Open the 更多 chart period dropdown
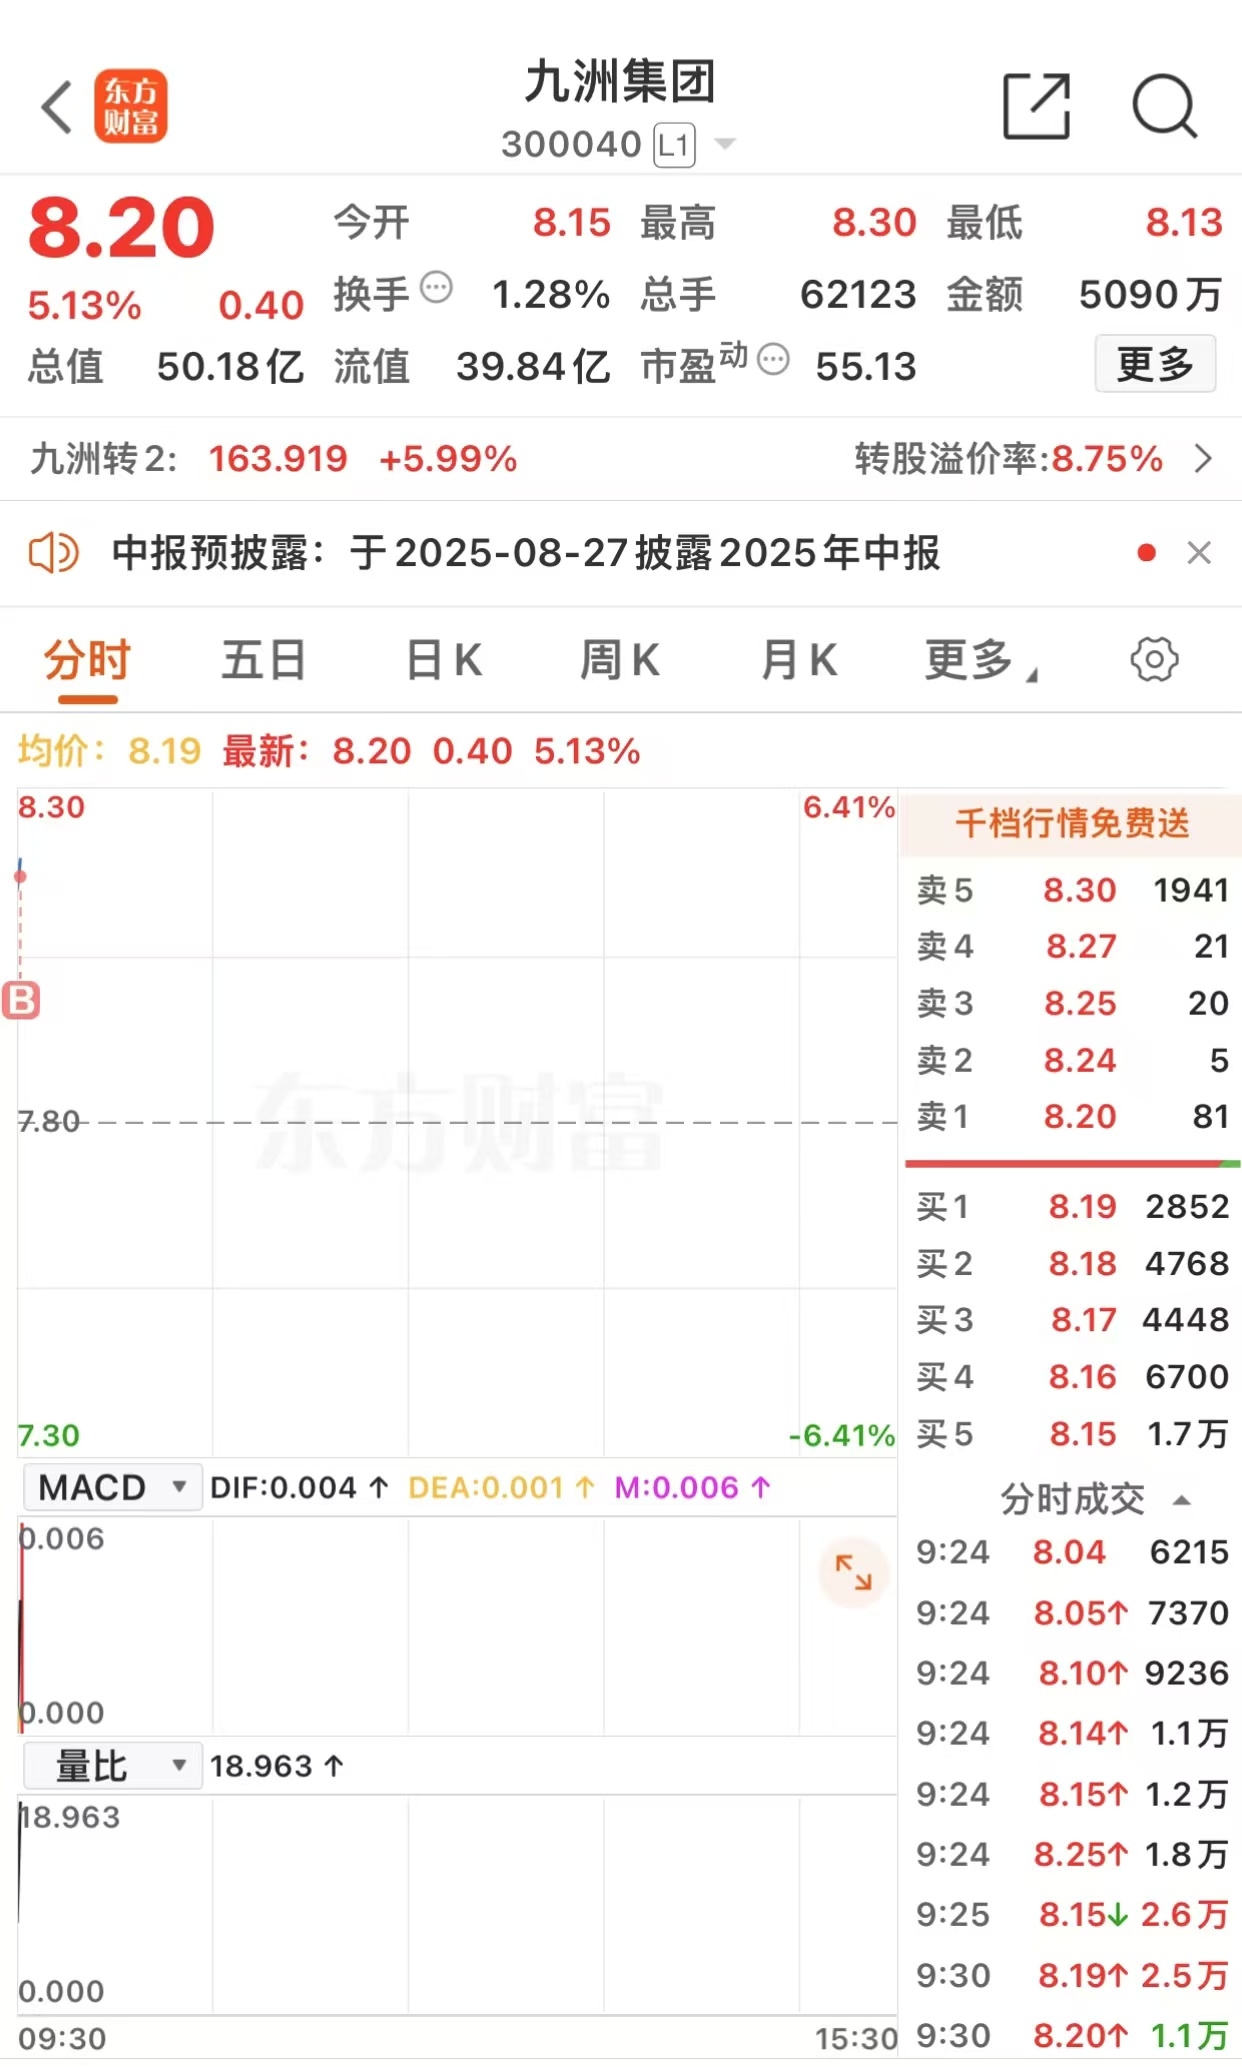Image resolution: width=1242 pixels, height=2067 pixels. 981,660
